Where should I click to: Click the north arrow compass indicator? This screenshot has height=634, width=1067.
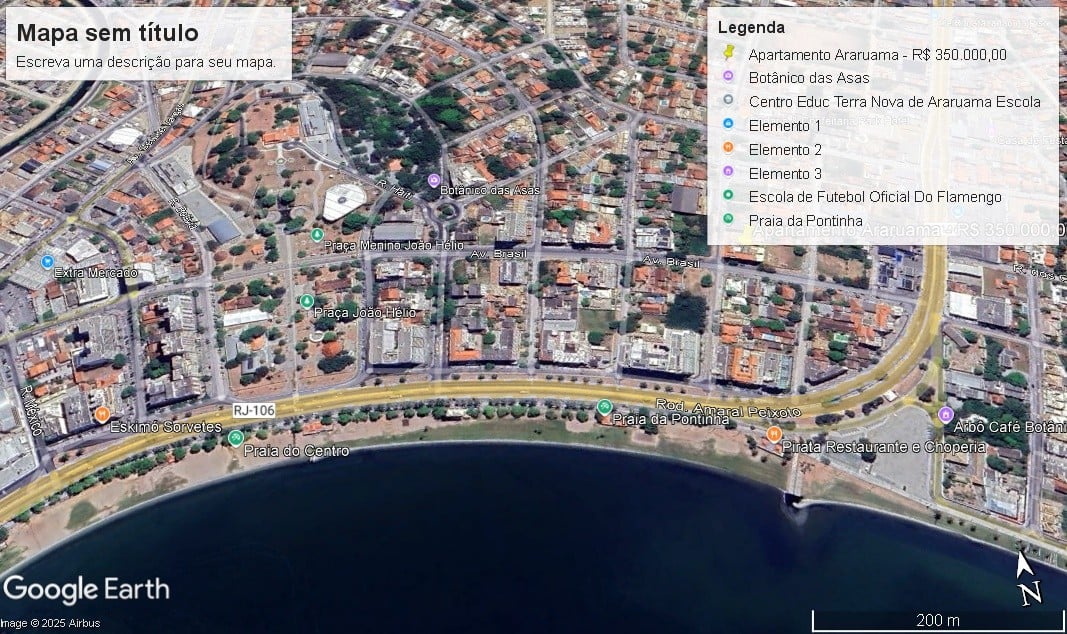point(1028,578)
